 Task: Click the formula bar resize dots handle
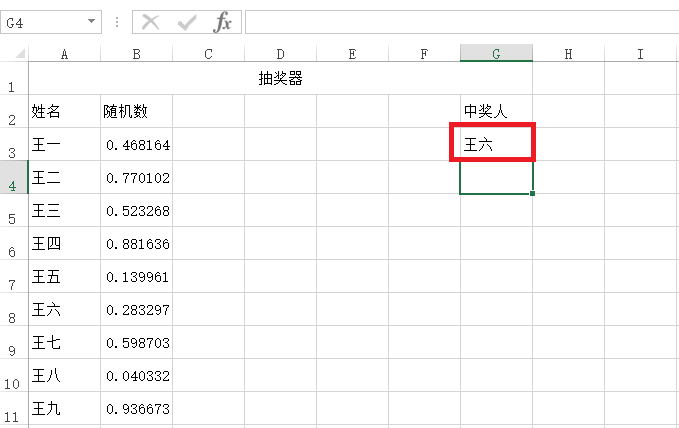pyautogui.click(x=117, y=22)
